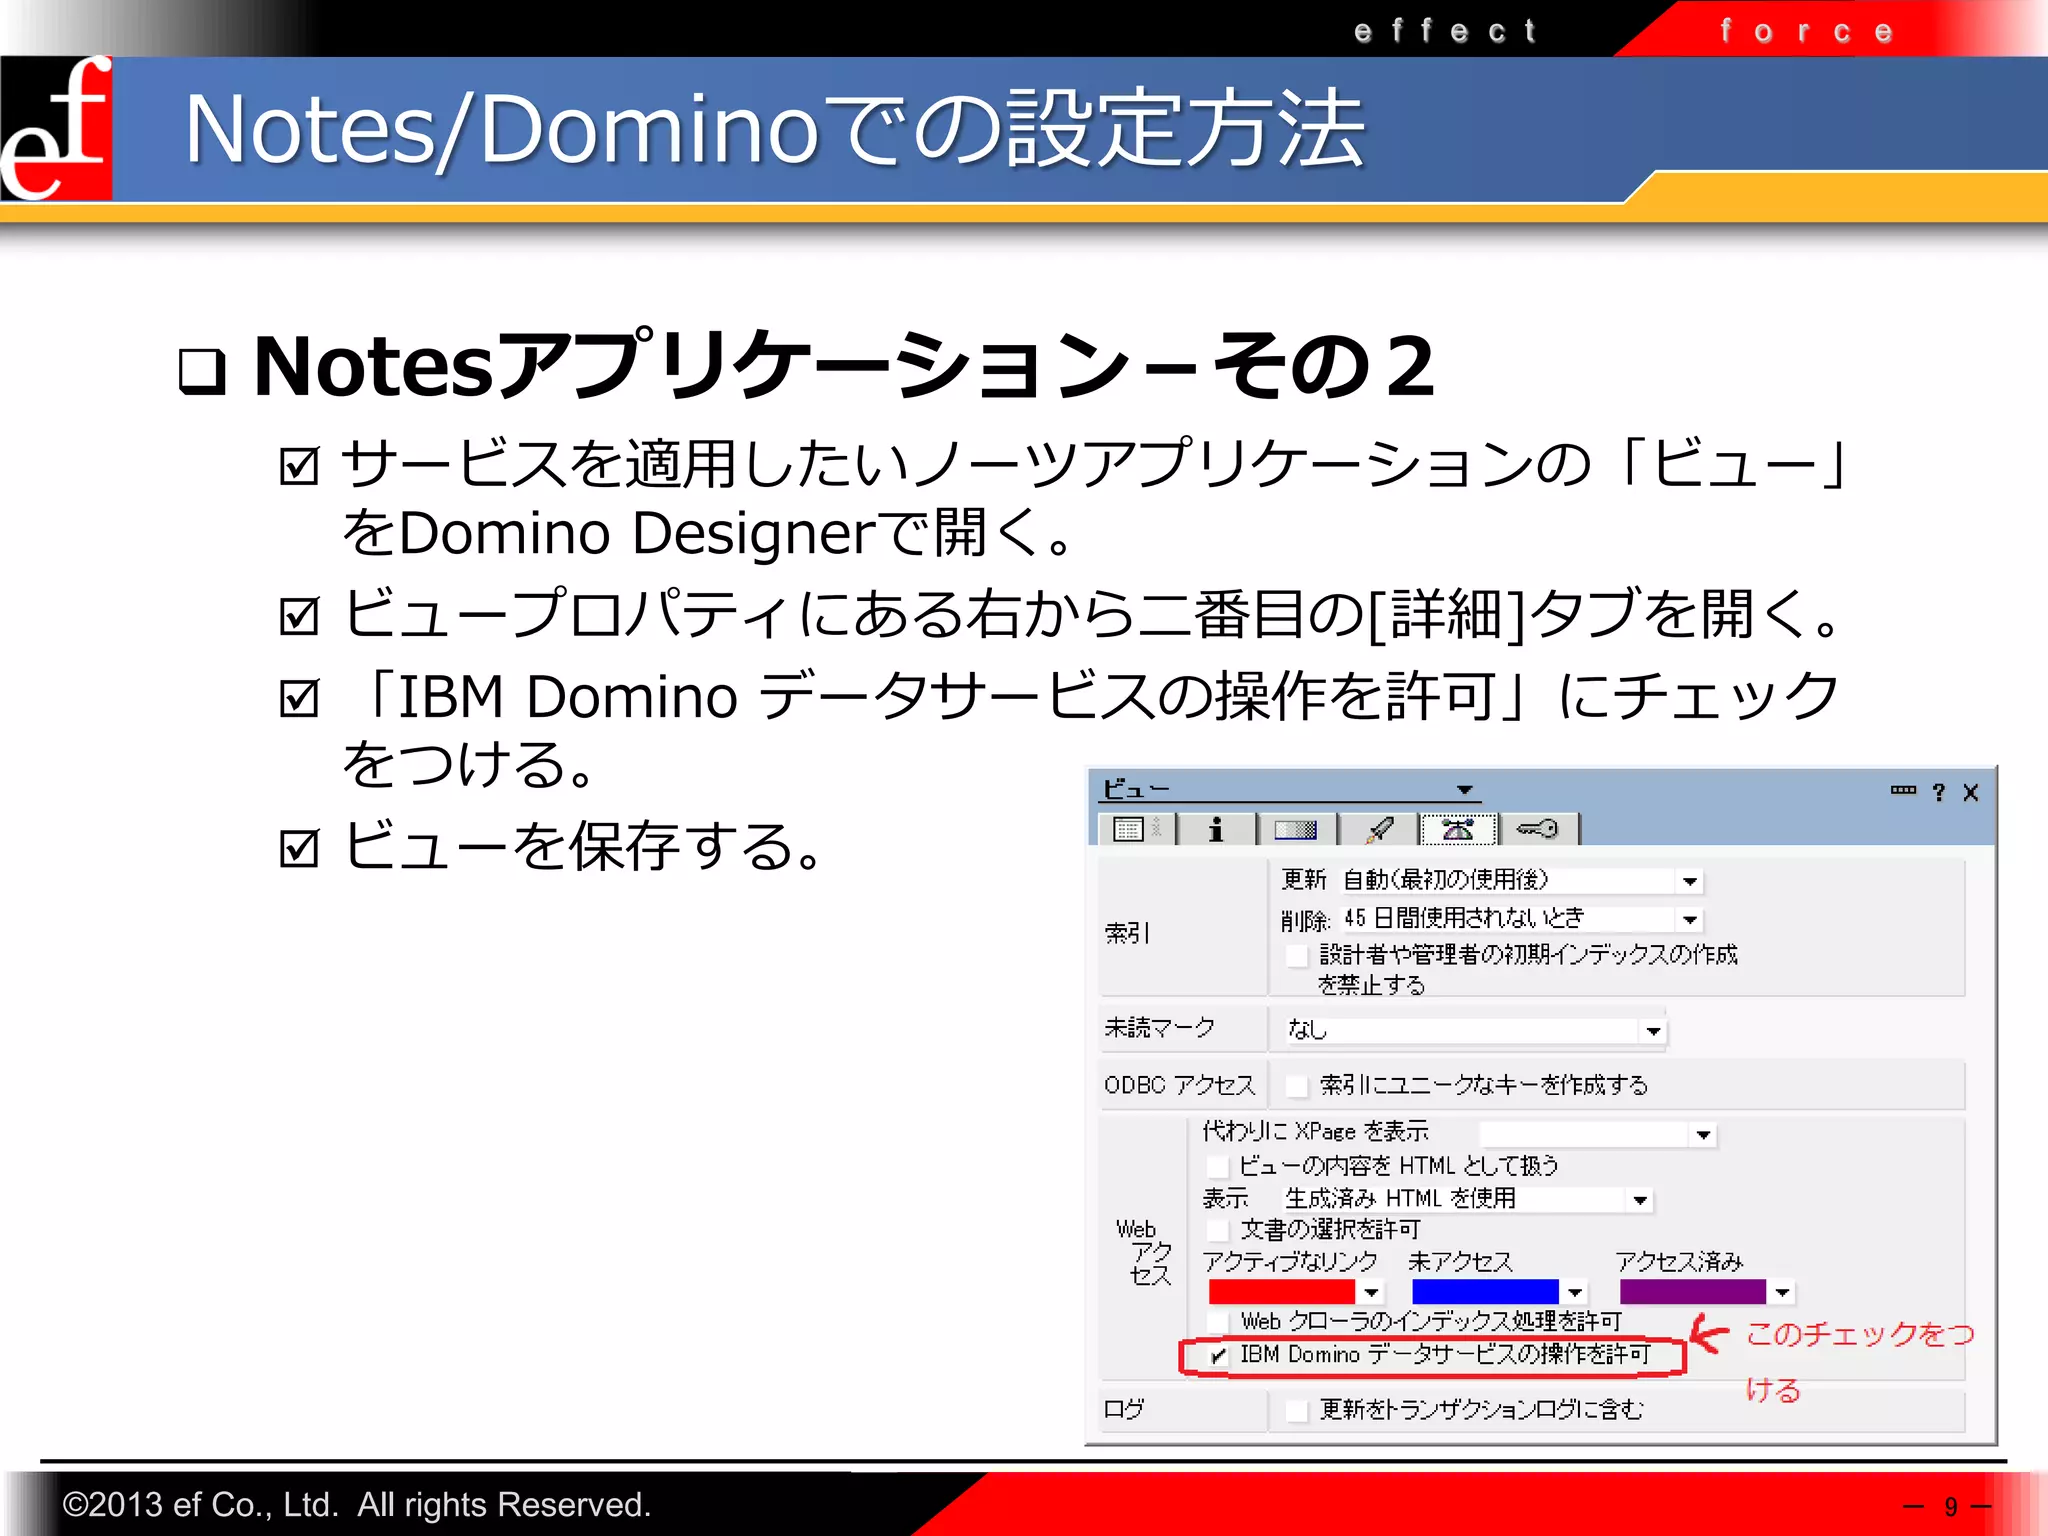The image size is (2048, 1536).
Task: Click the ログ section label
Action: [1123, 1409]
